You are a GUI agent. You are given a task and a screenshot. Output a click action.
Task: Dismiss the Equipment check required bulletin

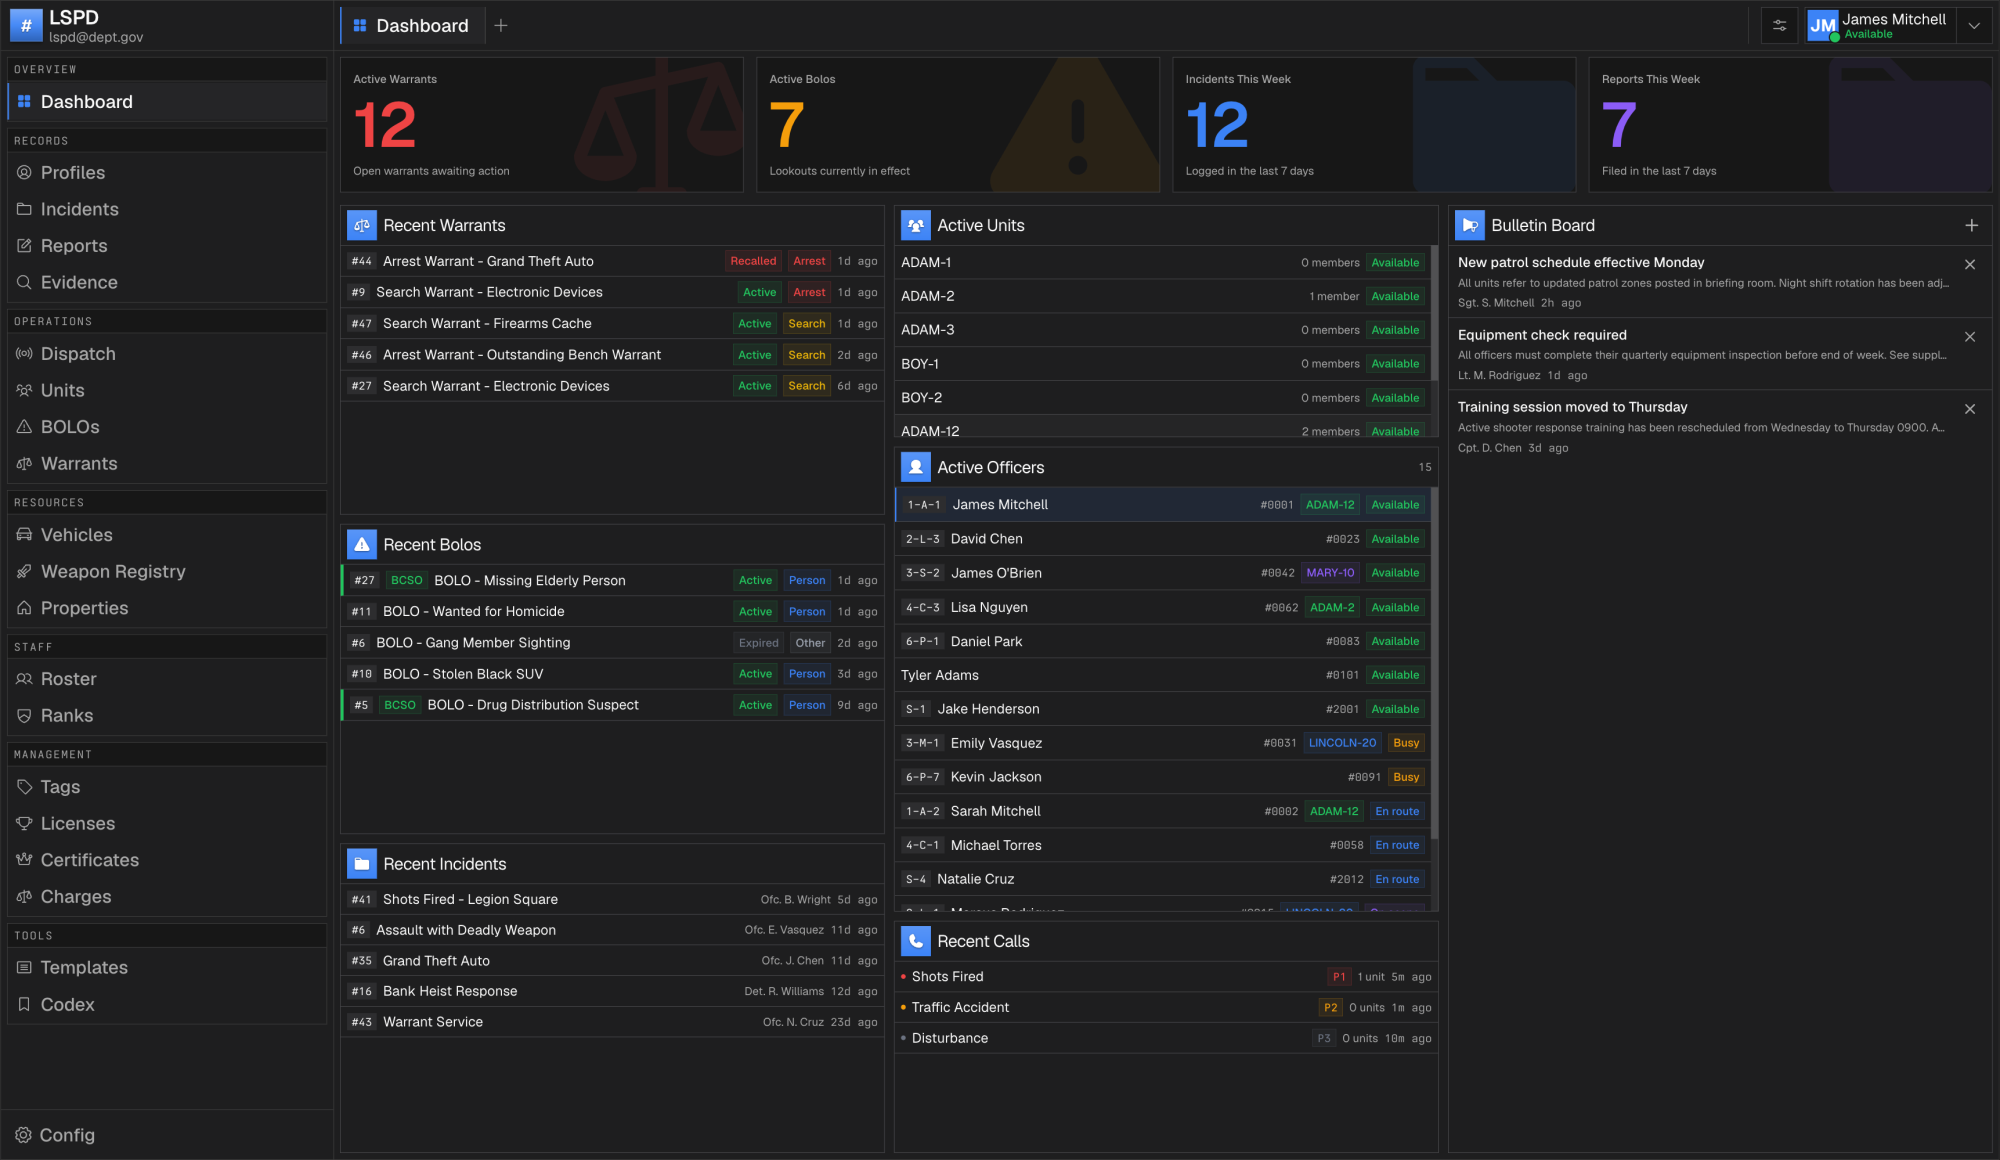1970,337
